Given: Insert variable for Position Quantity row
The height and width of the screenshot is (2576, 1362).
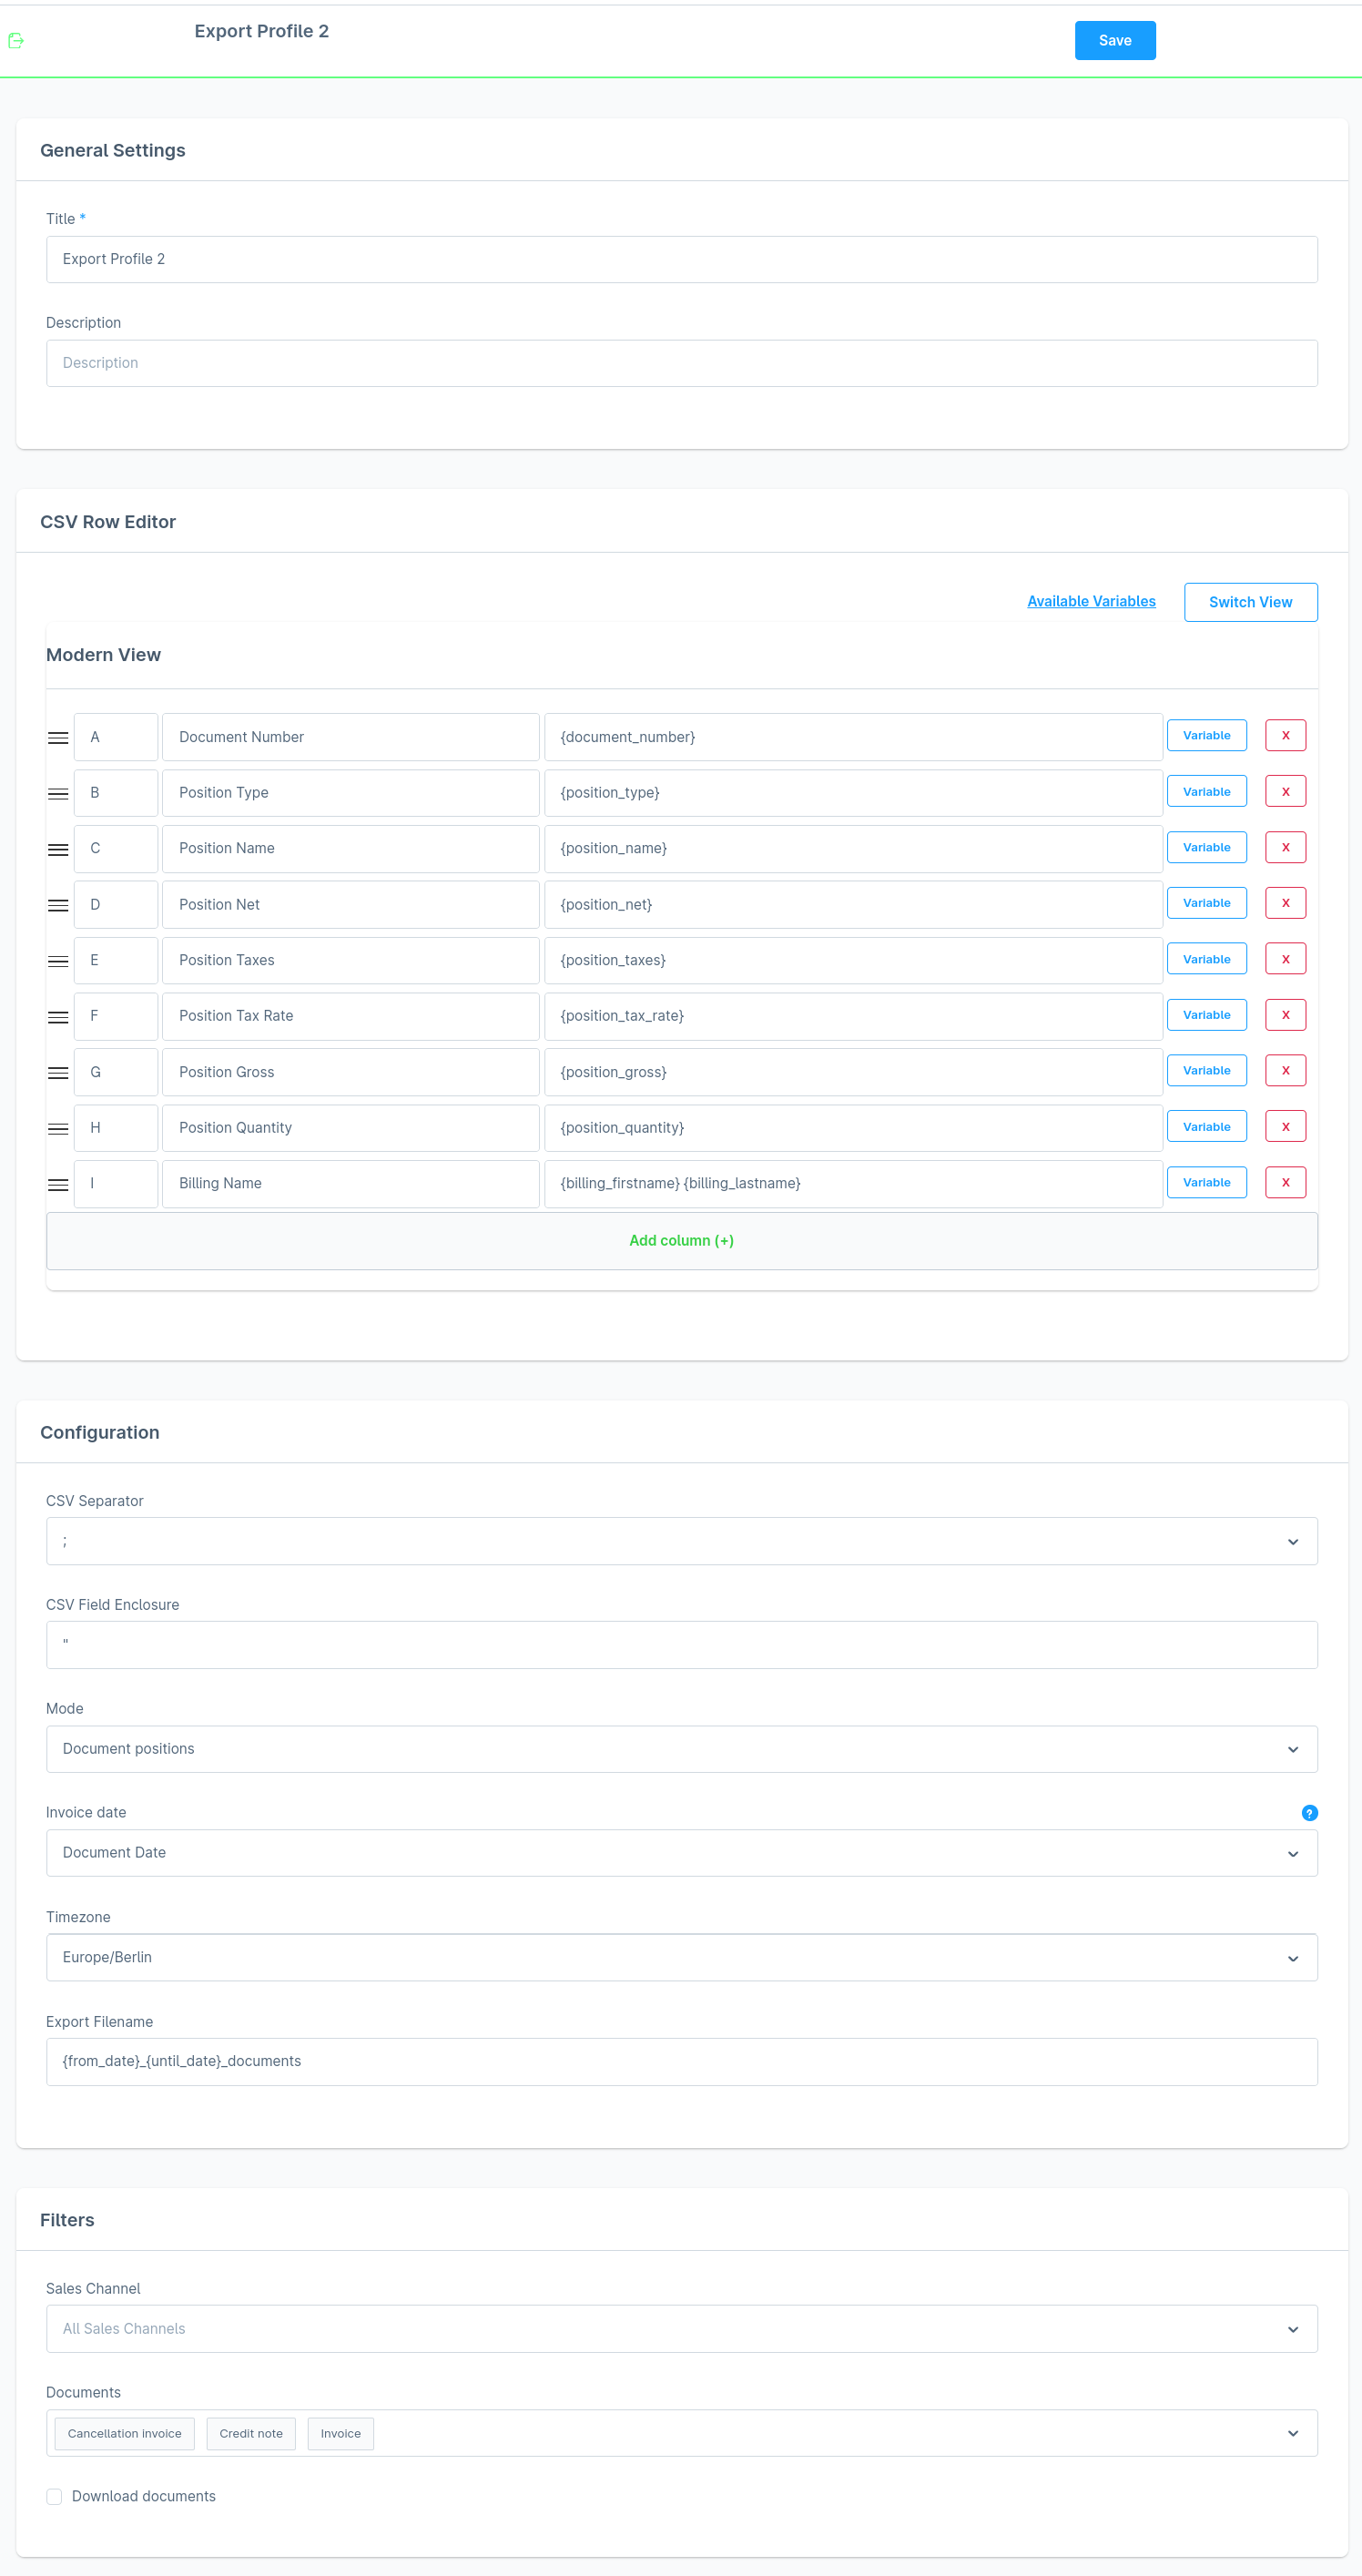Looking at the screenshot, I should point(1206,1127).
